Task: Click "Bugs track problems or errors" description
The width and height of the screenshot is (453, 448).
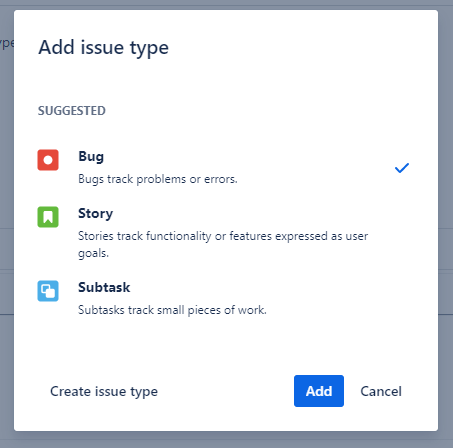Action: 158,179
